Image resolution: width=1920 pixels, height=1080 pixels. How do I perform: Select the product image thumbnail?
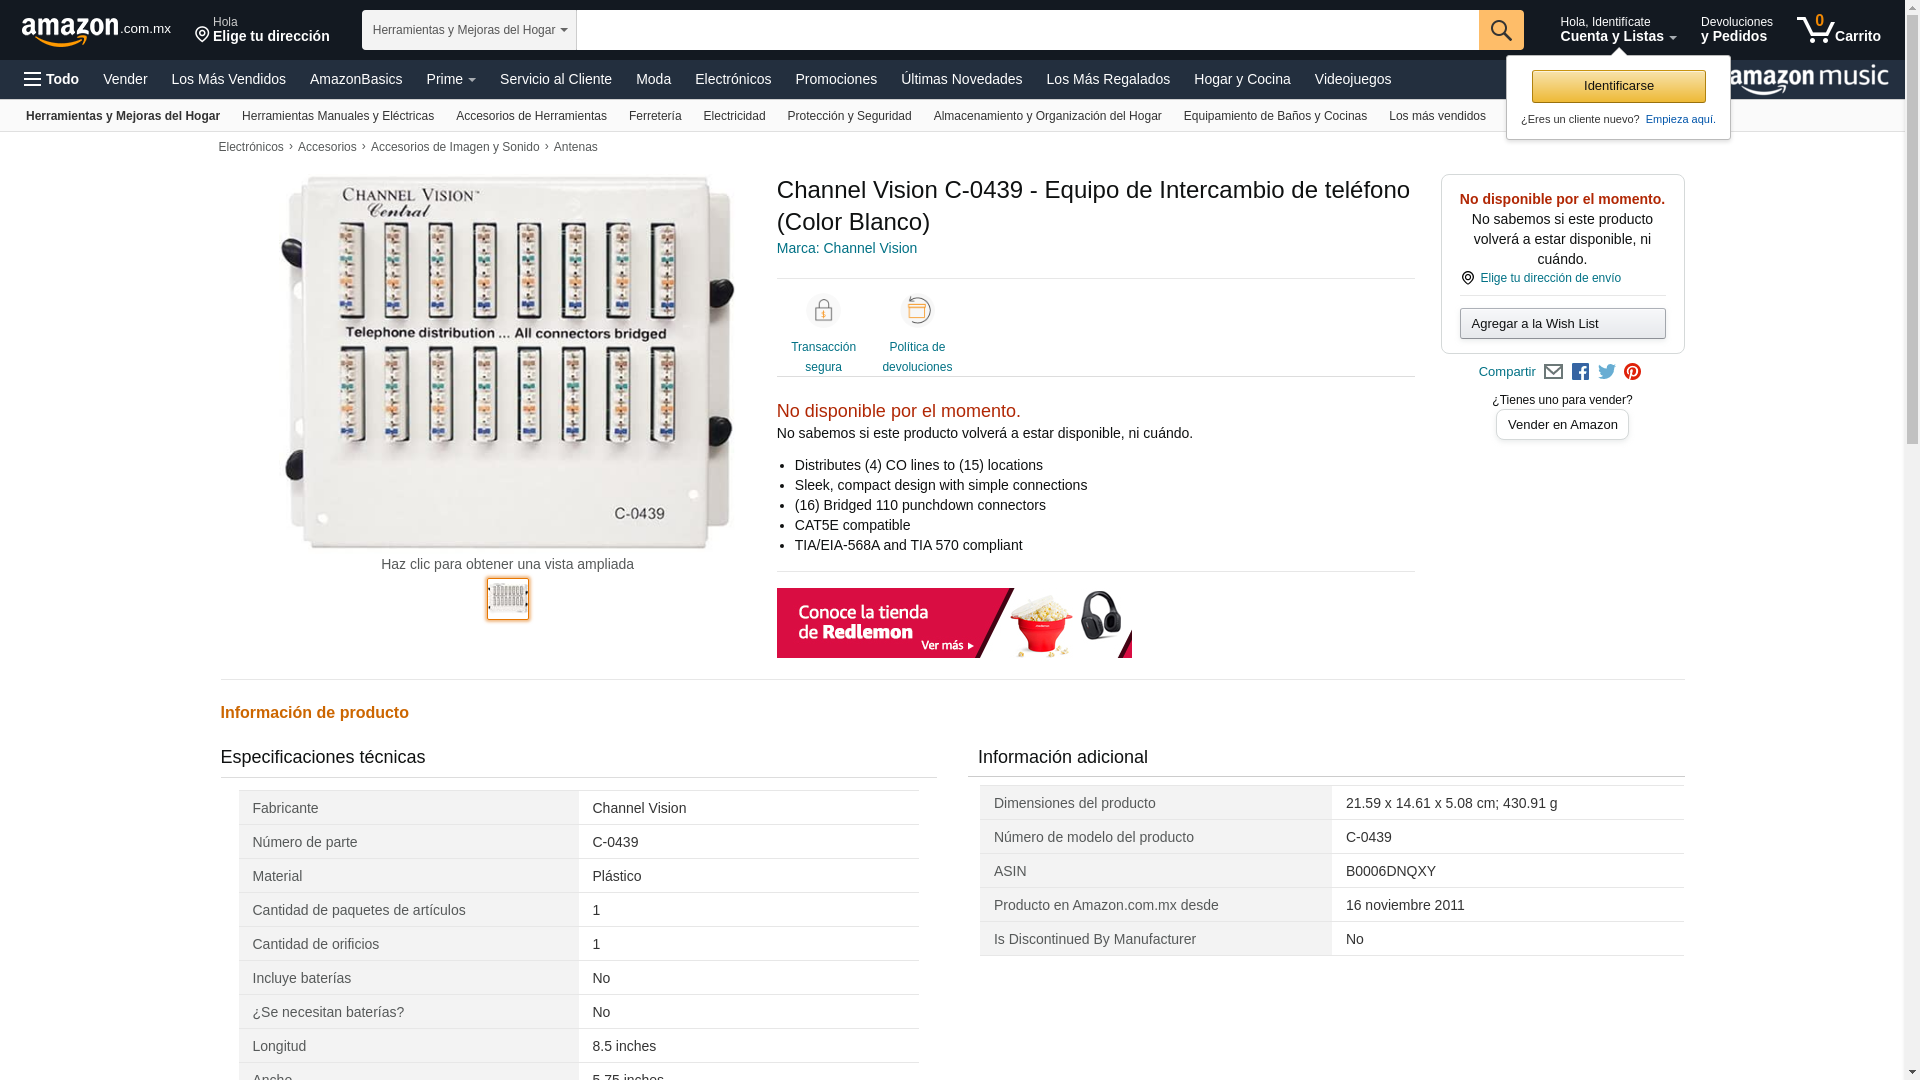508,599
